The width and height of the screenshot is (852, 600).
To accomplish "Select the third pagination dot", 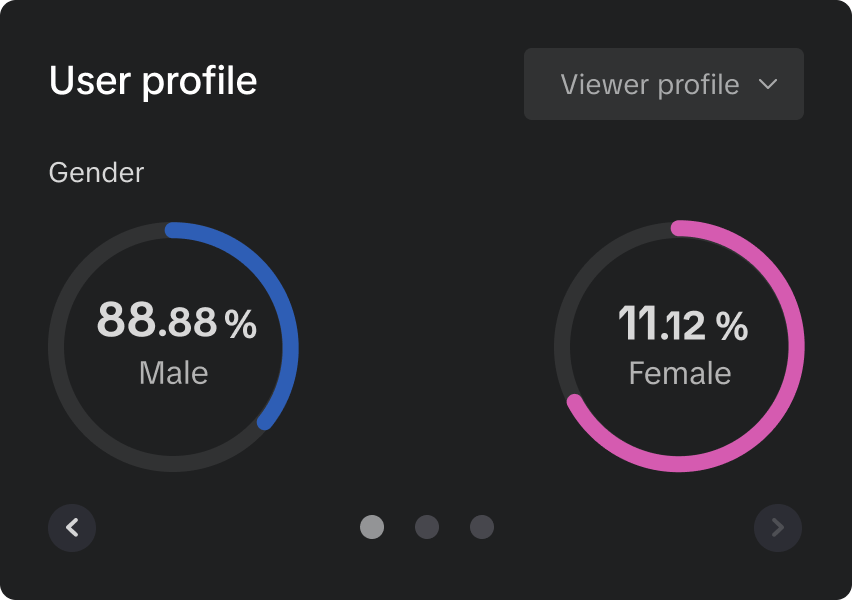I will click(482, 527).
